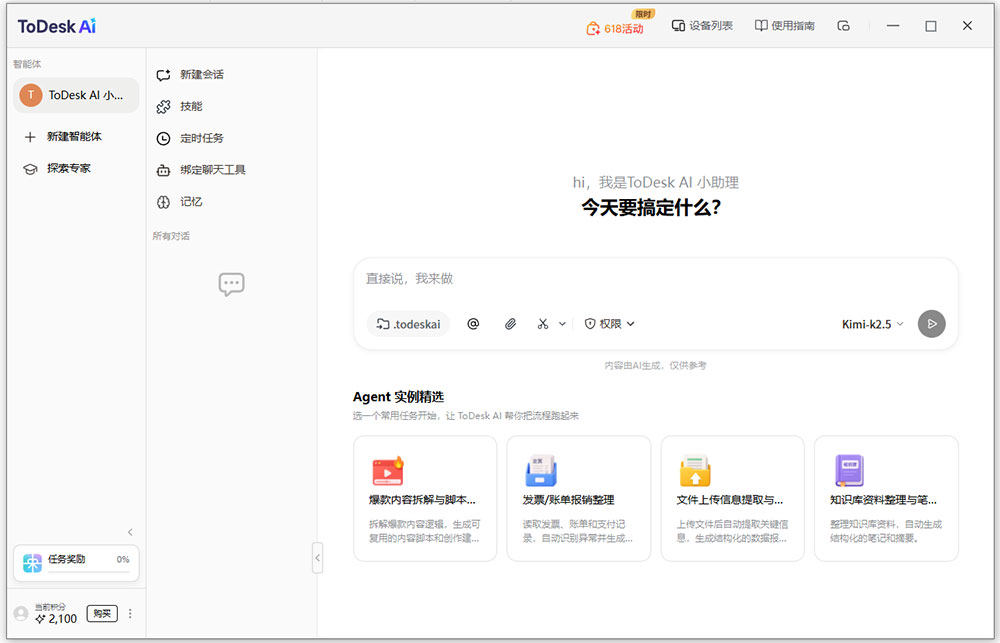1000x643 pixels.
Task: Open the three-dot more options menu
Action: point(130,614)
